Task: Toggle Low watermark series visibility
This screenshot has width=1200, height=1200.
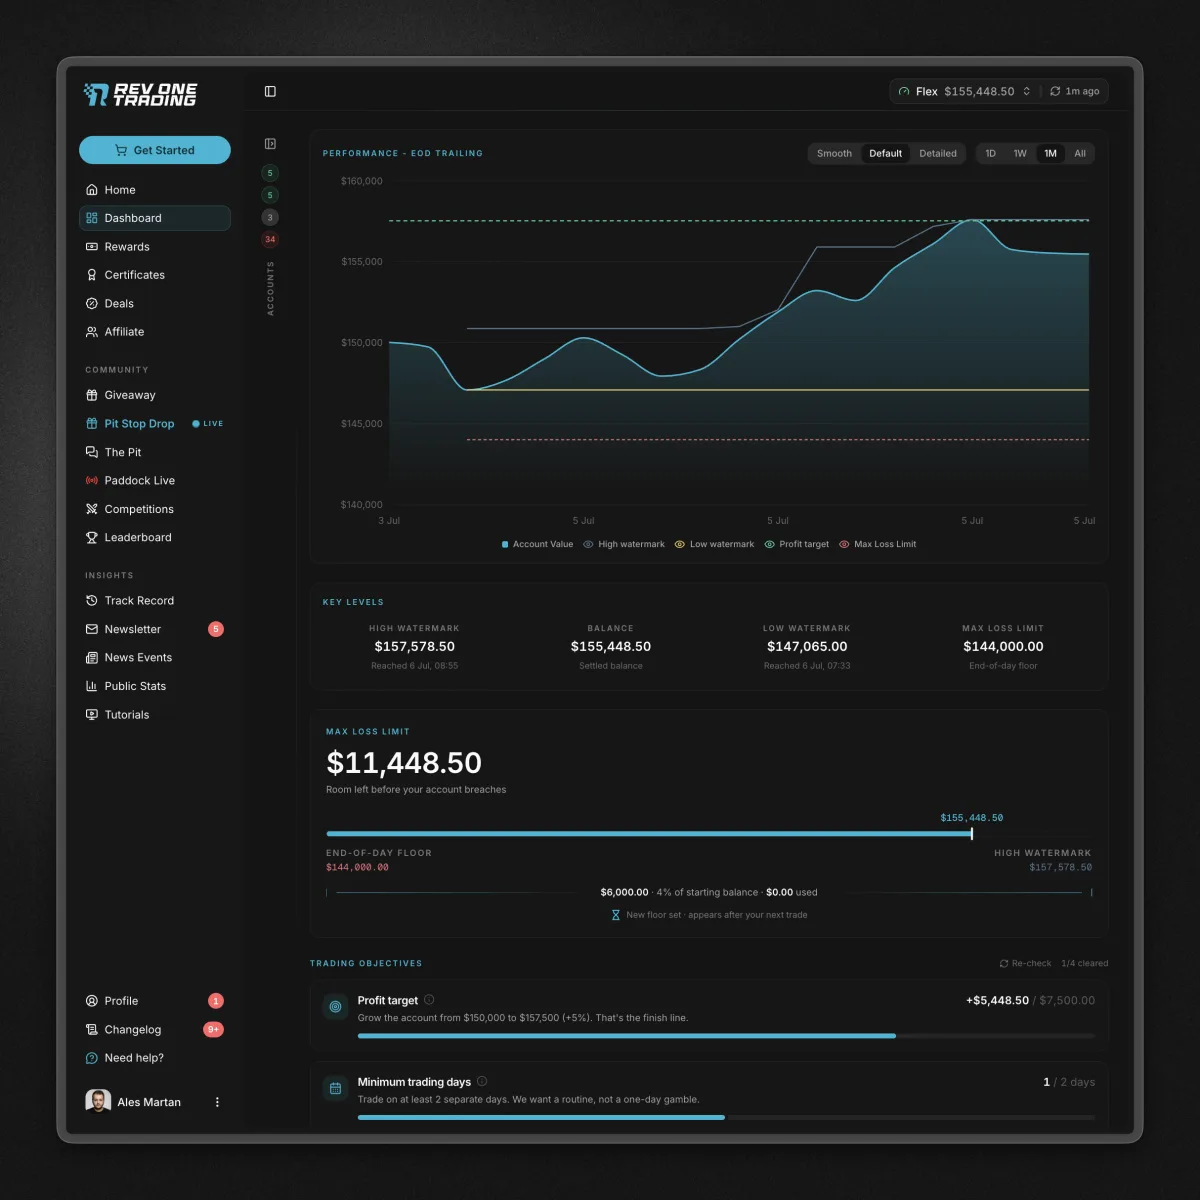Action: pos(714,545)
